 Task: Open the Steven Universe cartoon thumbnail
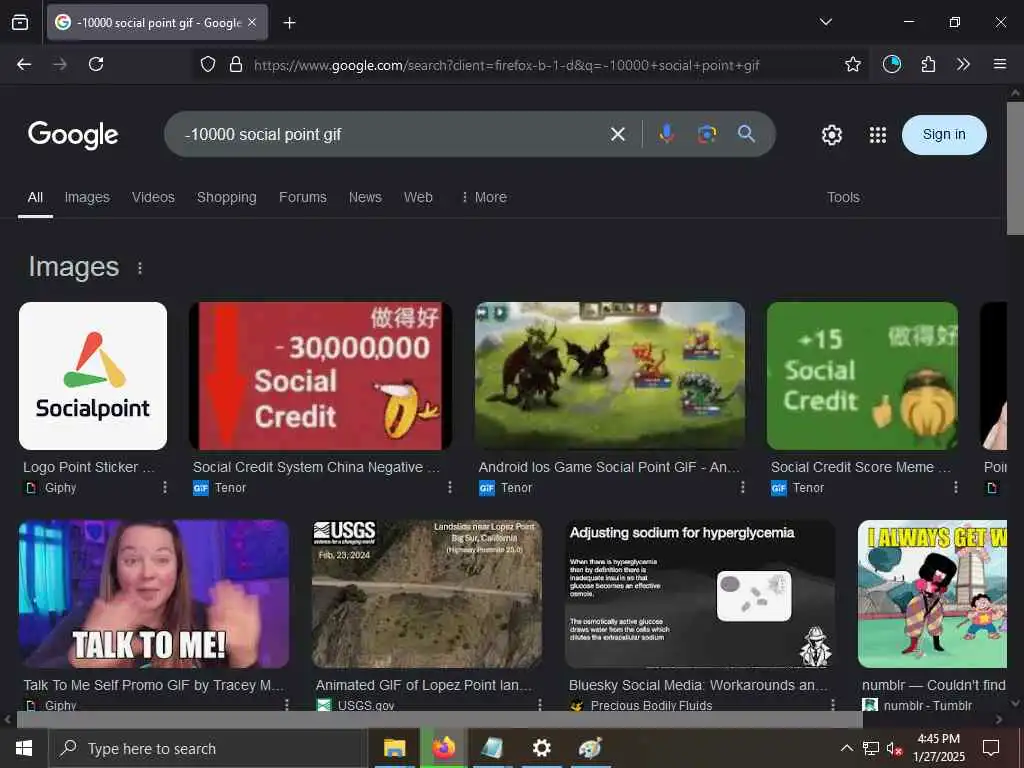tap(932, 594)
